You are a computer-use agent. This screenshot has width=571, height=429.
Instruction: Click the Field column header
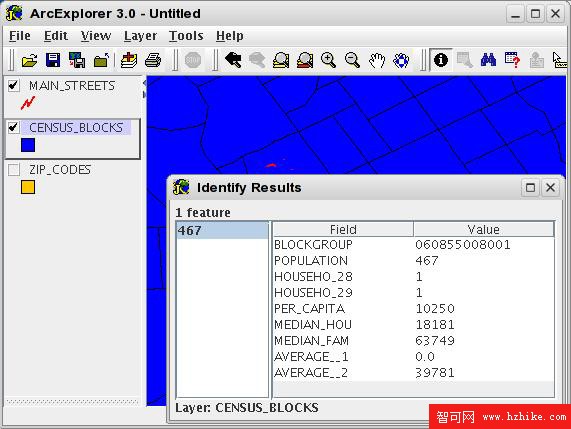(343, 229)
